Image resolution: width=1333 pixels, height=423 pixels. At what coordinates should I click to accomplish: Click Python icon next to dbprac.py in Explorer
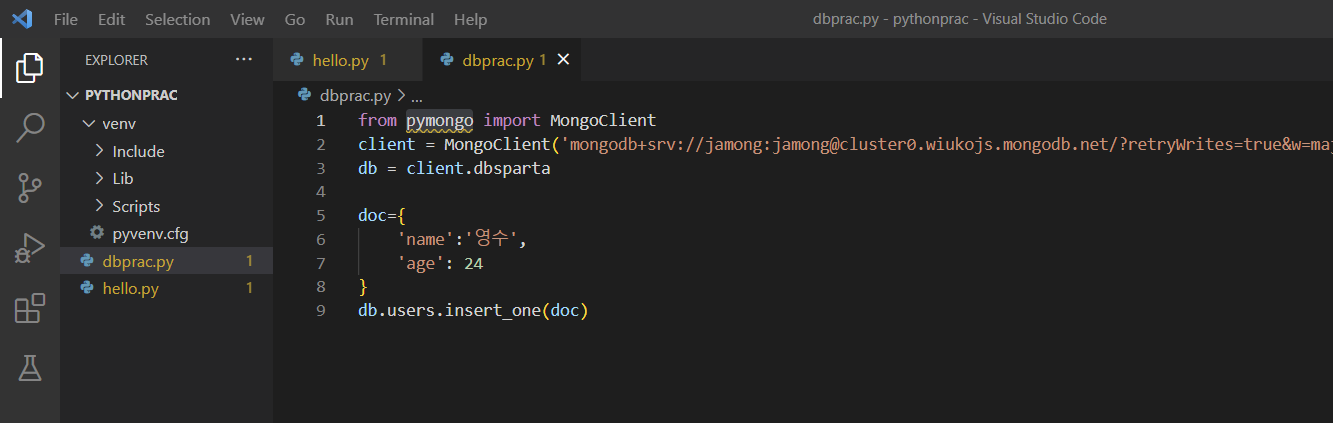[x=87, y=261]
